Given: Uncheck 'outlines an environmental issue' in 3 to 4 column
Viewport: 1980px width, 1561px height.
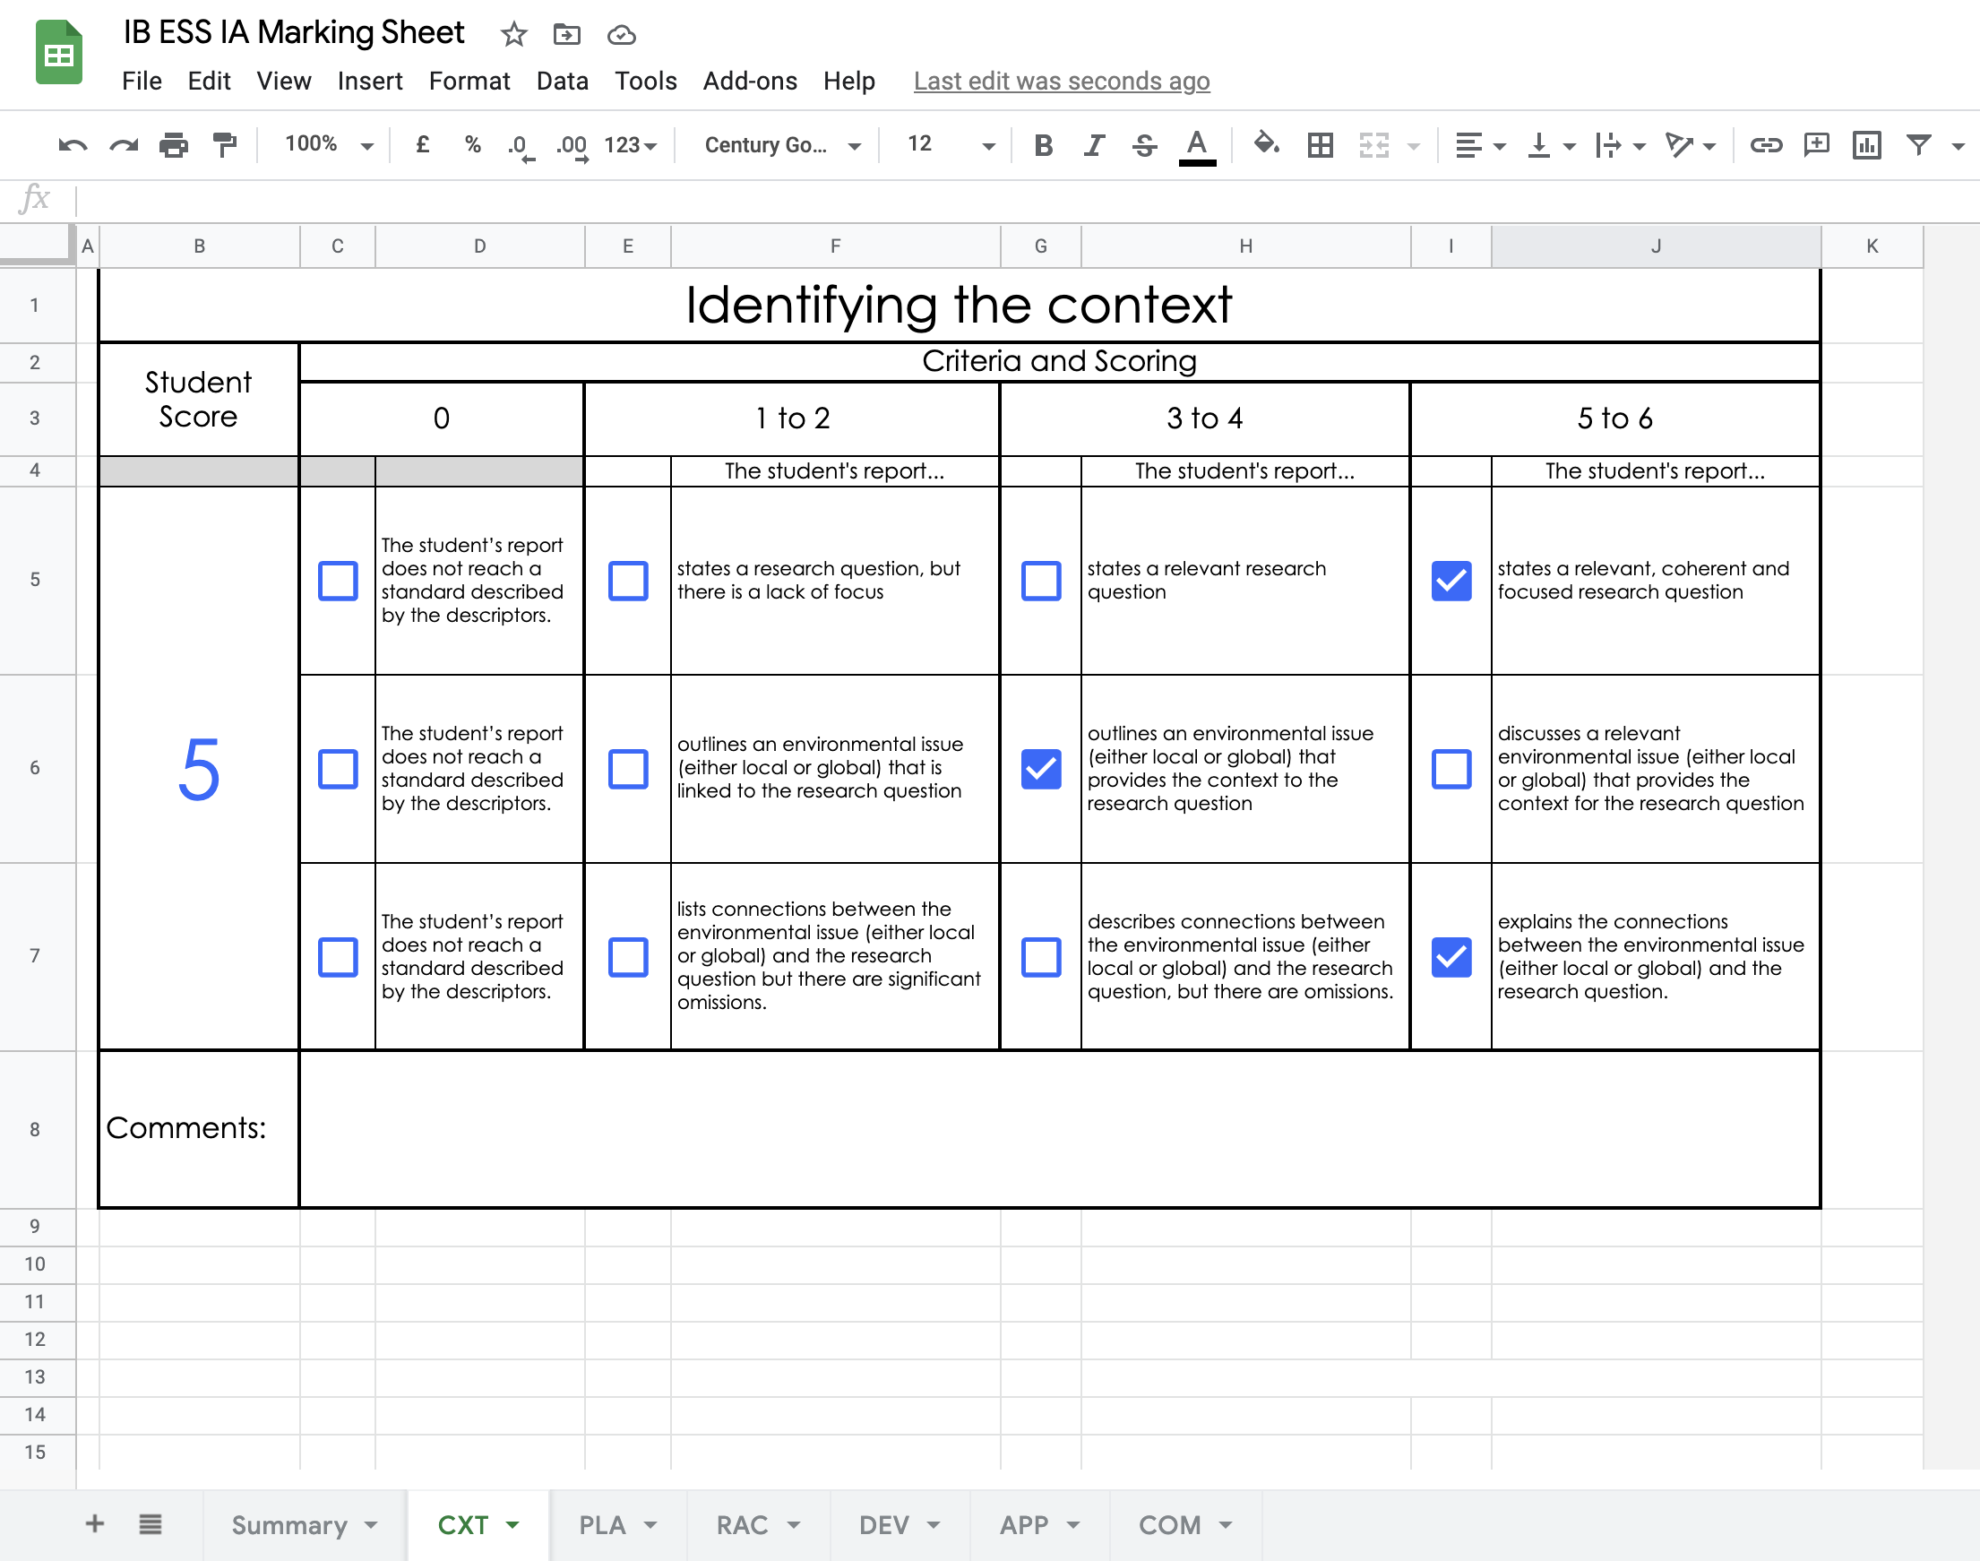Looking at the screenshot, I should 1041,769.
